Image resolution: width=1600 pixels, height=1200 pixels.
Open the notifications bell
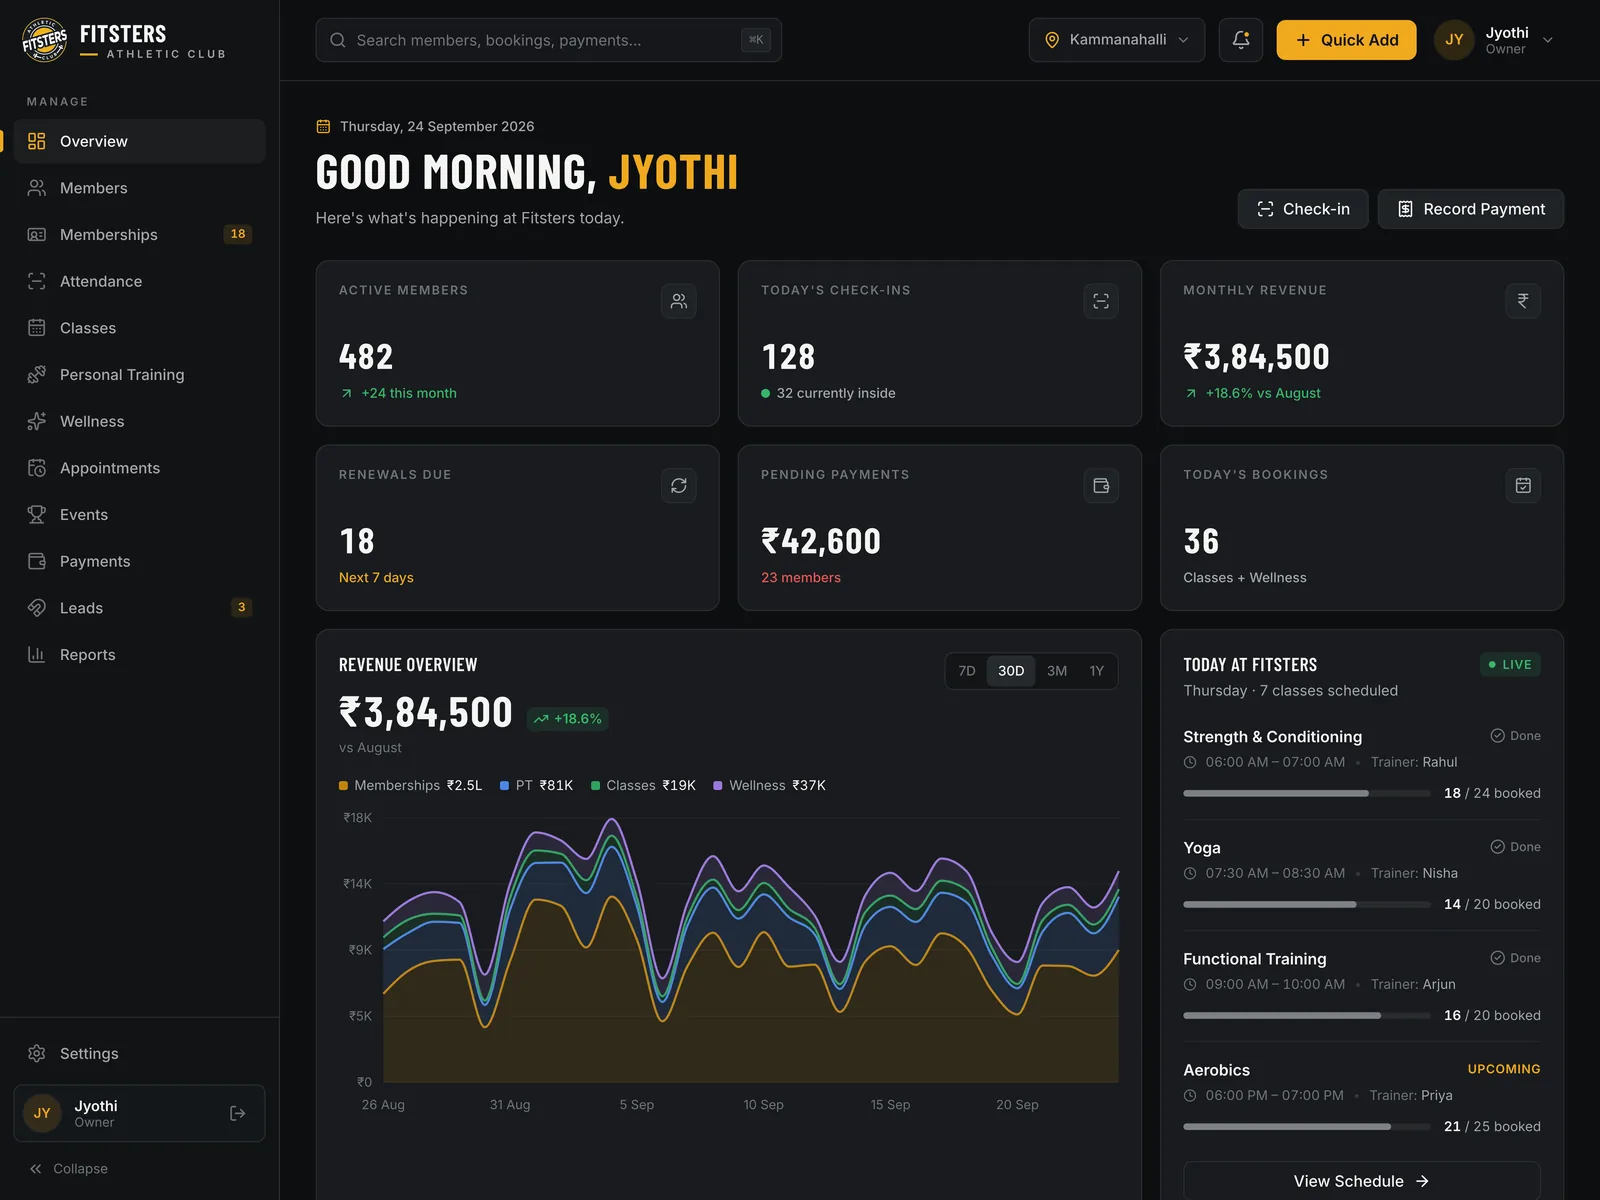1240,40
